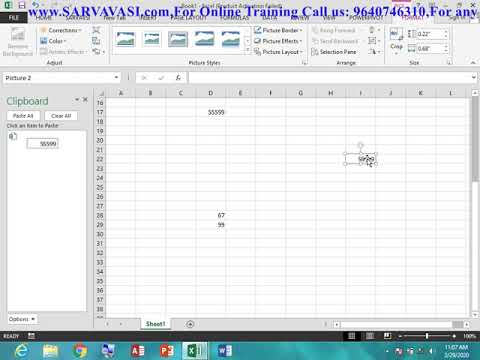Switch to Page Break Preview in status bar
The width and height of the screenshot is (480, 360).
pyautogui.click(x=387, y=336)
